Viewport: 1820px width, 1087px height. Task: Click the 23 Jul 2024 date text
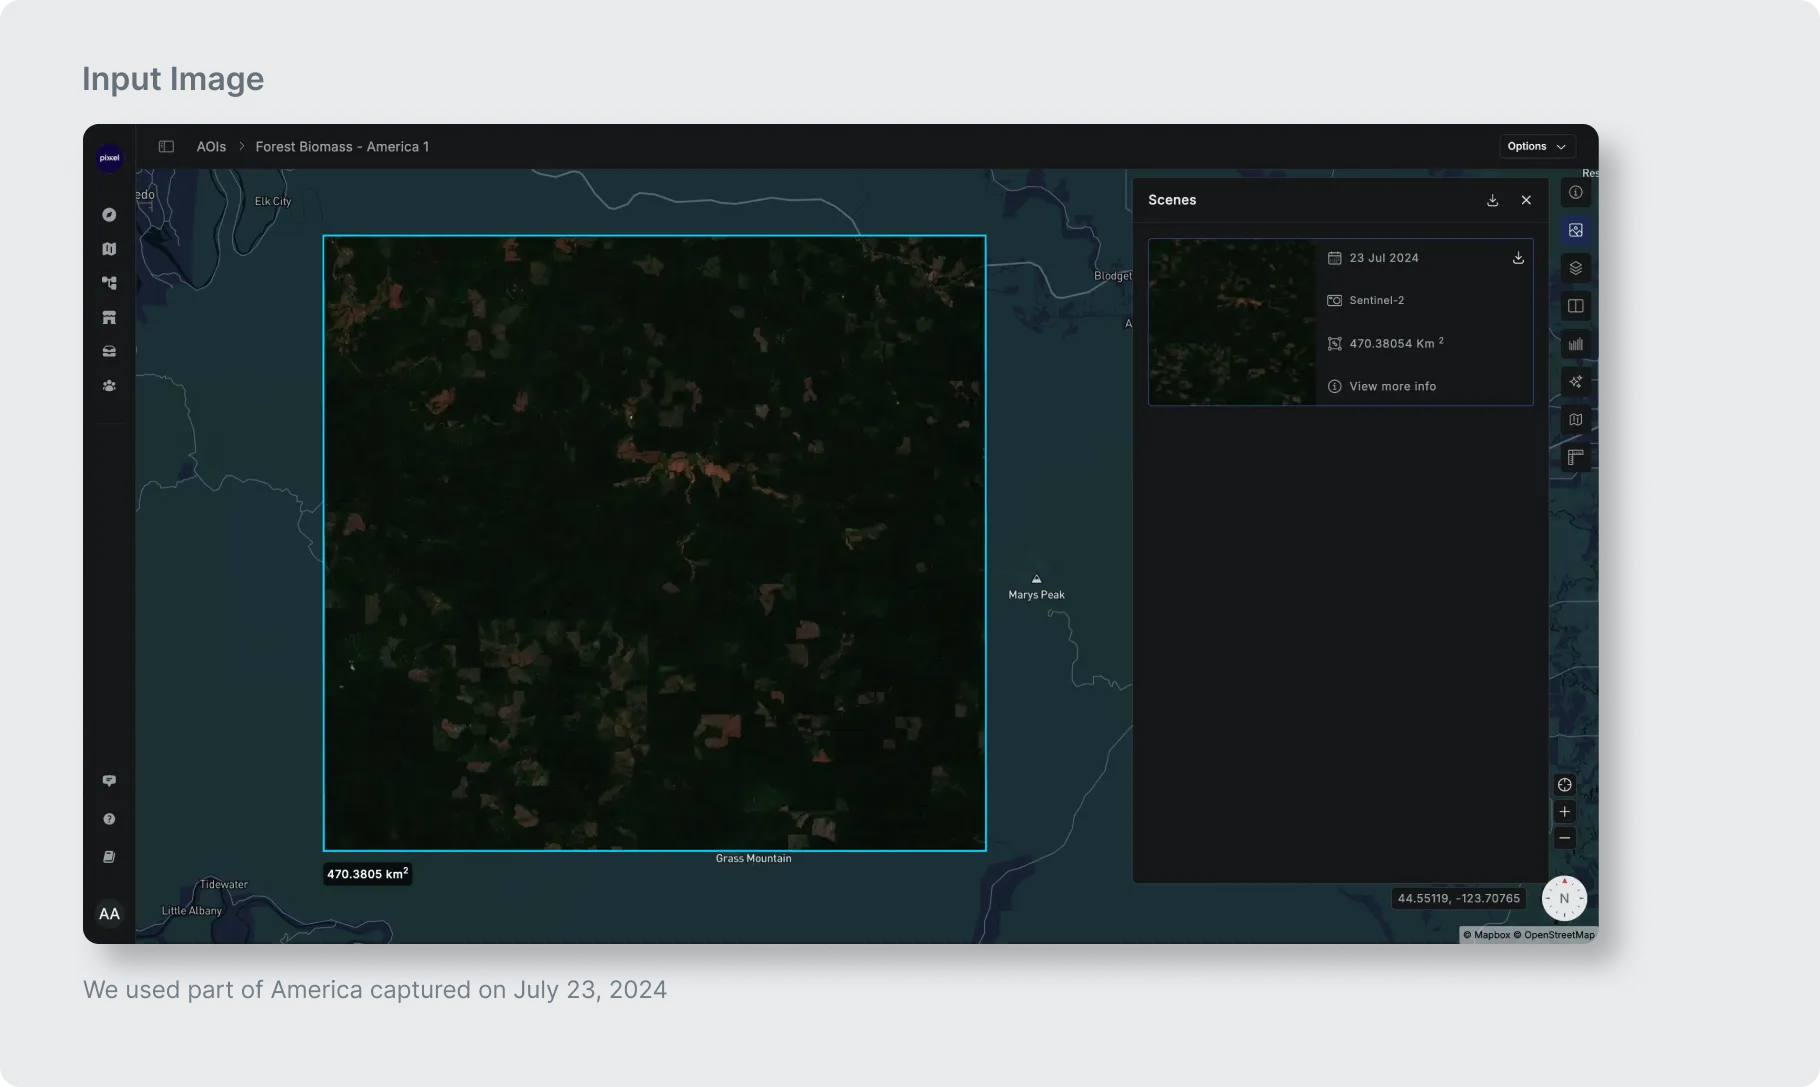1384,258
